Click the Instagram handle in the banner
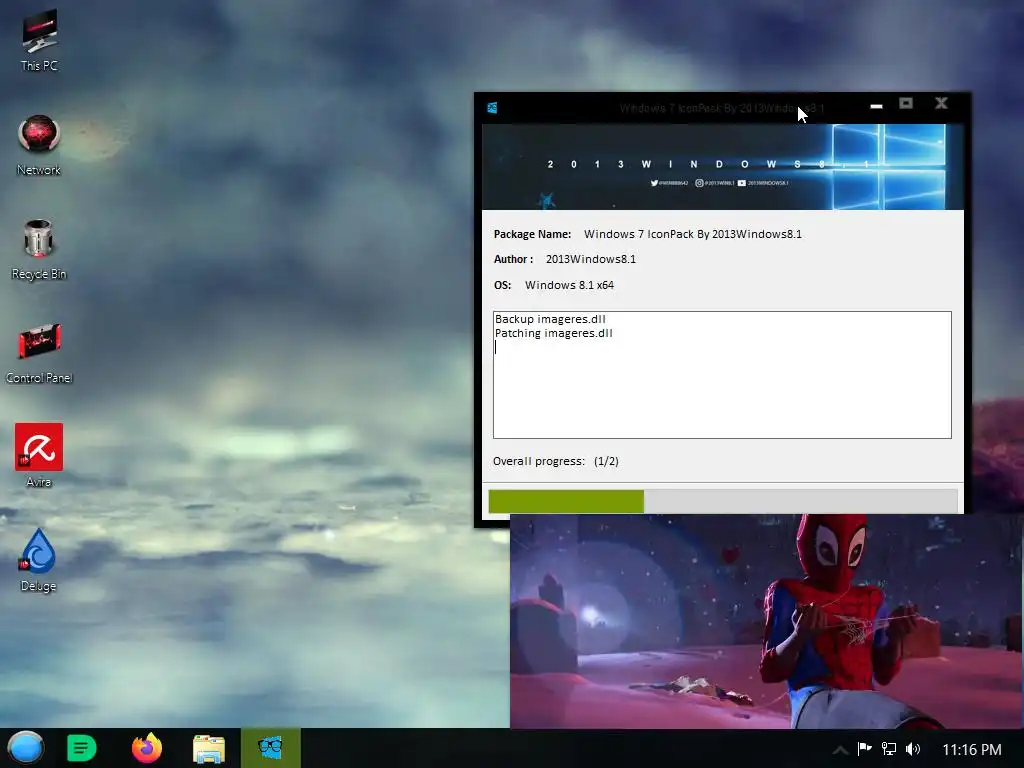 pyautogui.click(x=714, y=183)
